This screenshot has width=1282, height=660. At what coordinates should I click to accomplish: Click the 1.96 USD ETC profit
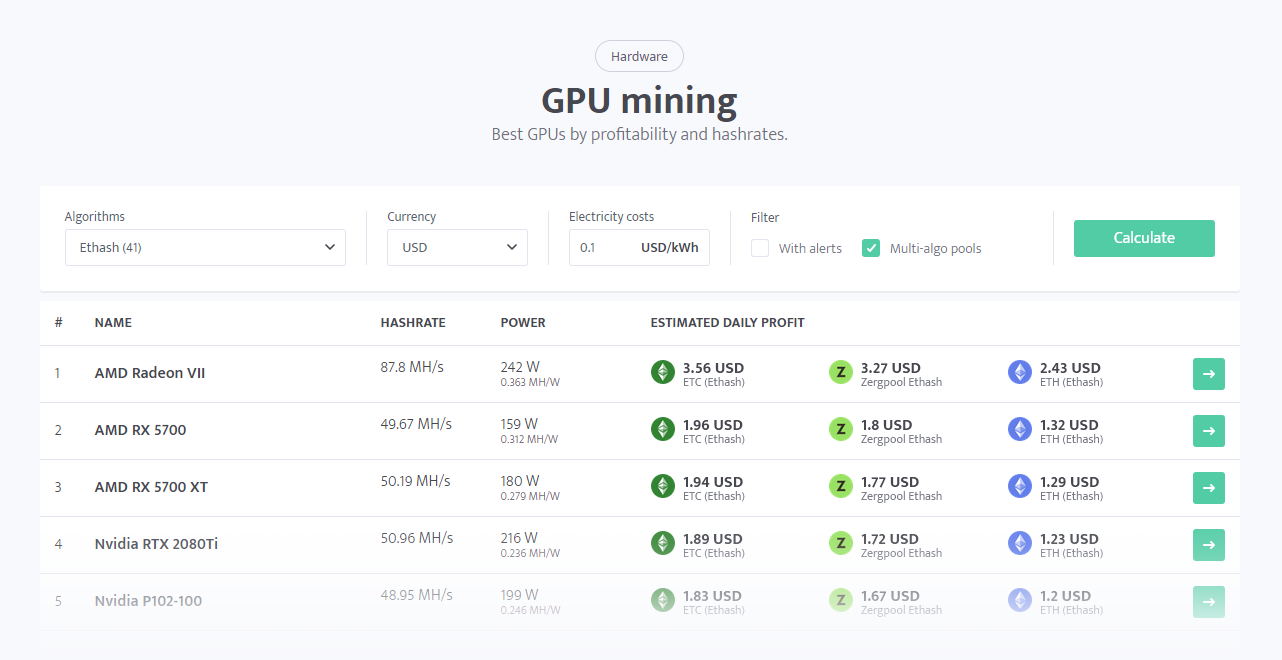713,425
